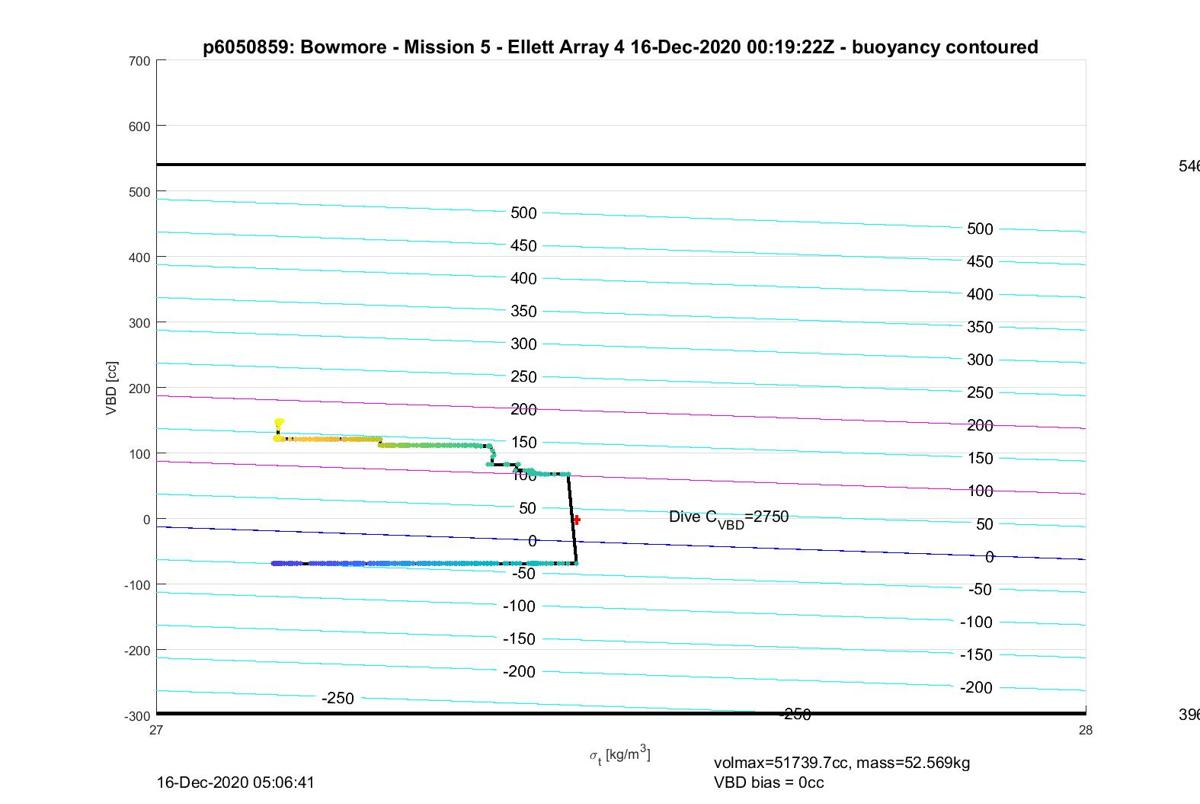Click the right-side contour label -150
The image size is (1200, 804).
pos(977,655)
